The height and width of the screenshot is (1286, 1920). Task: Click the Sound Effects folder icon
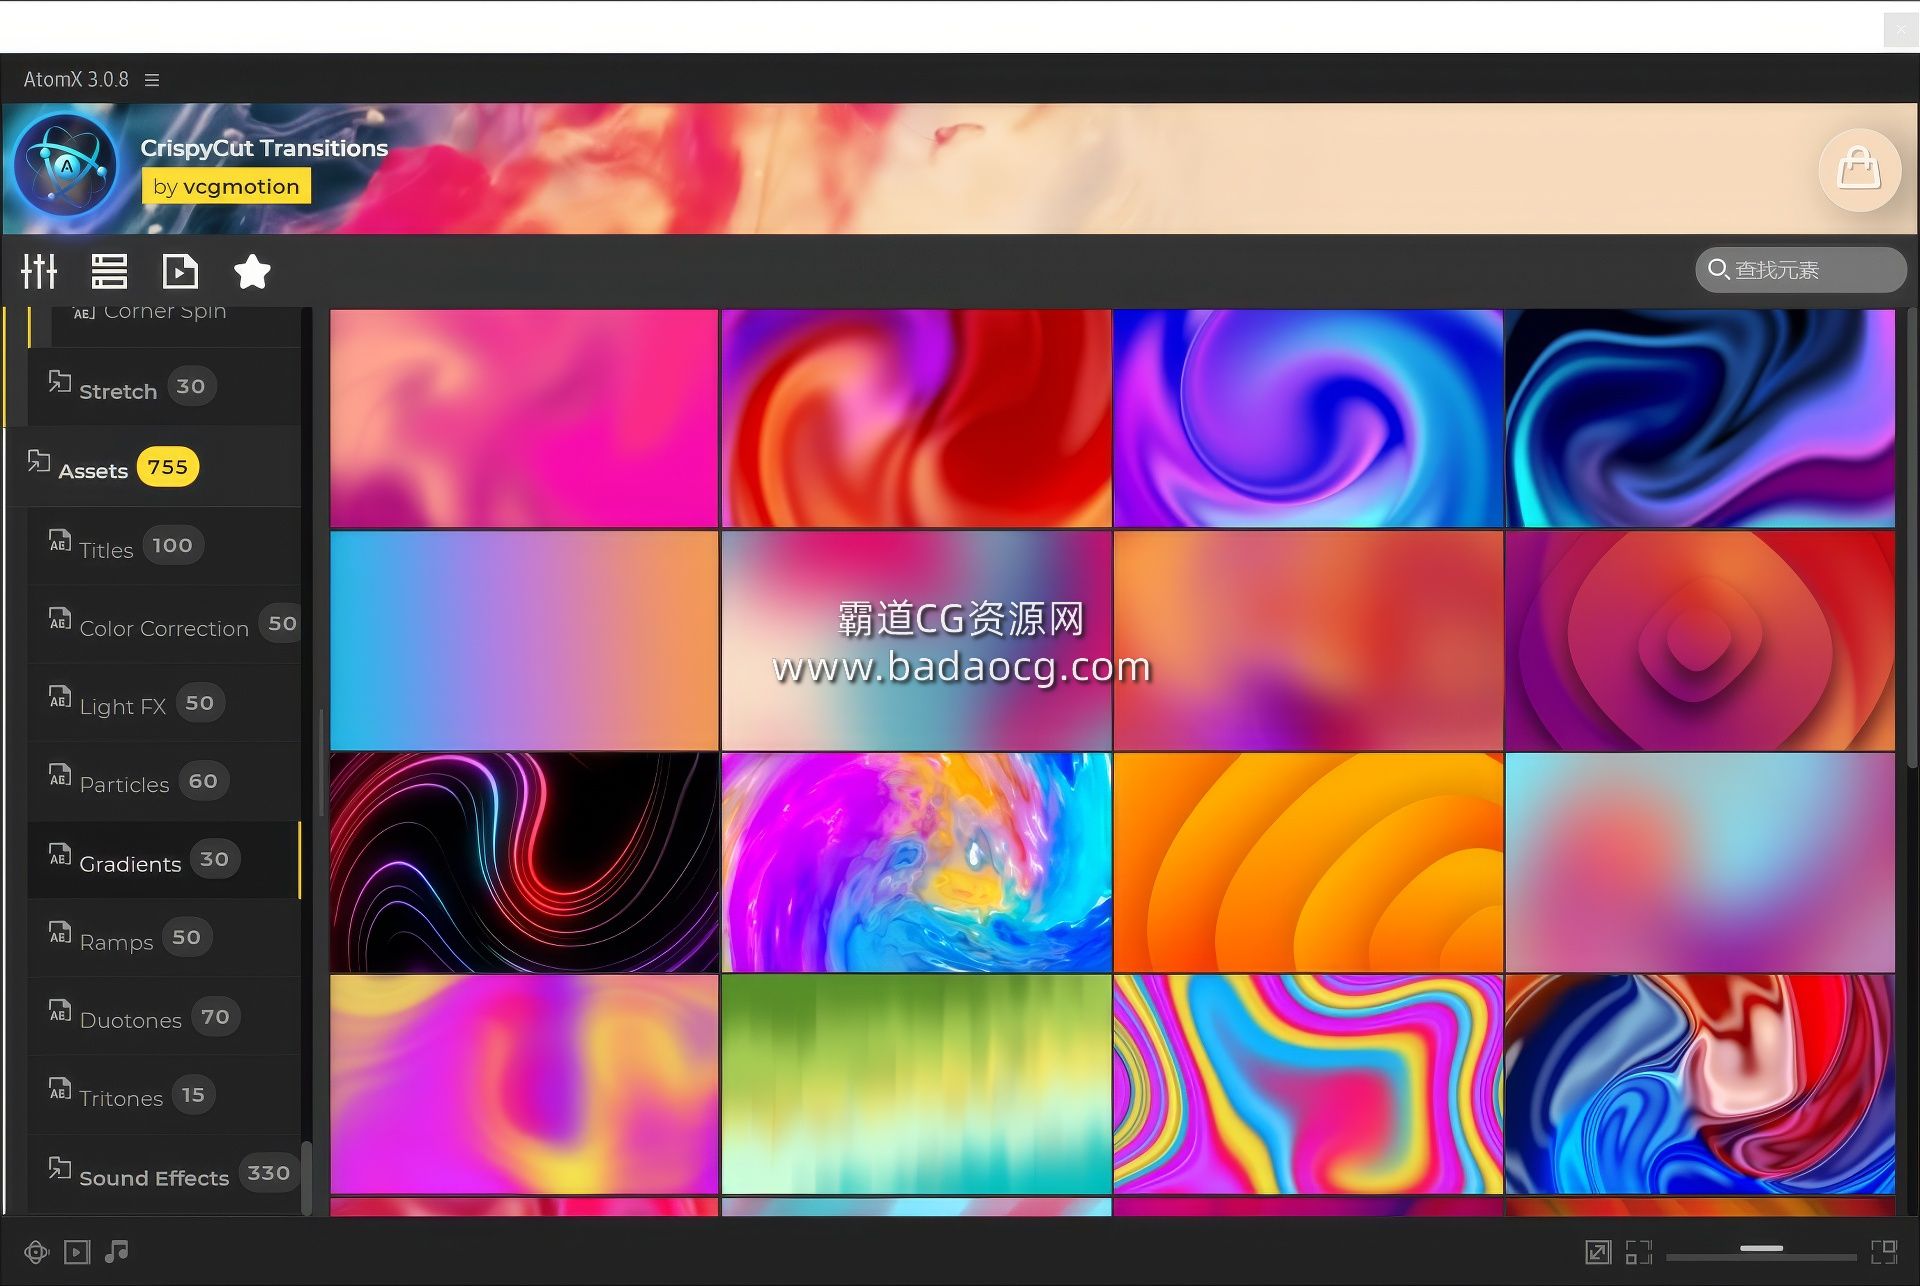point(60,1167)
